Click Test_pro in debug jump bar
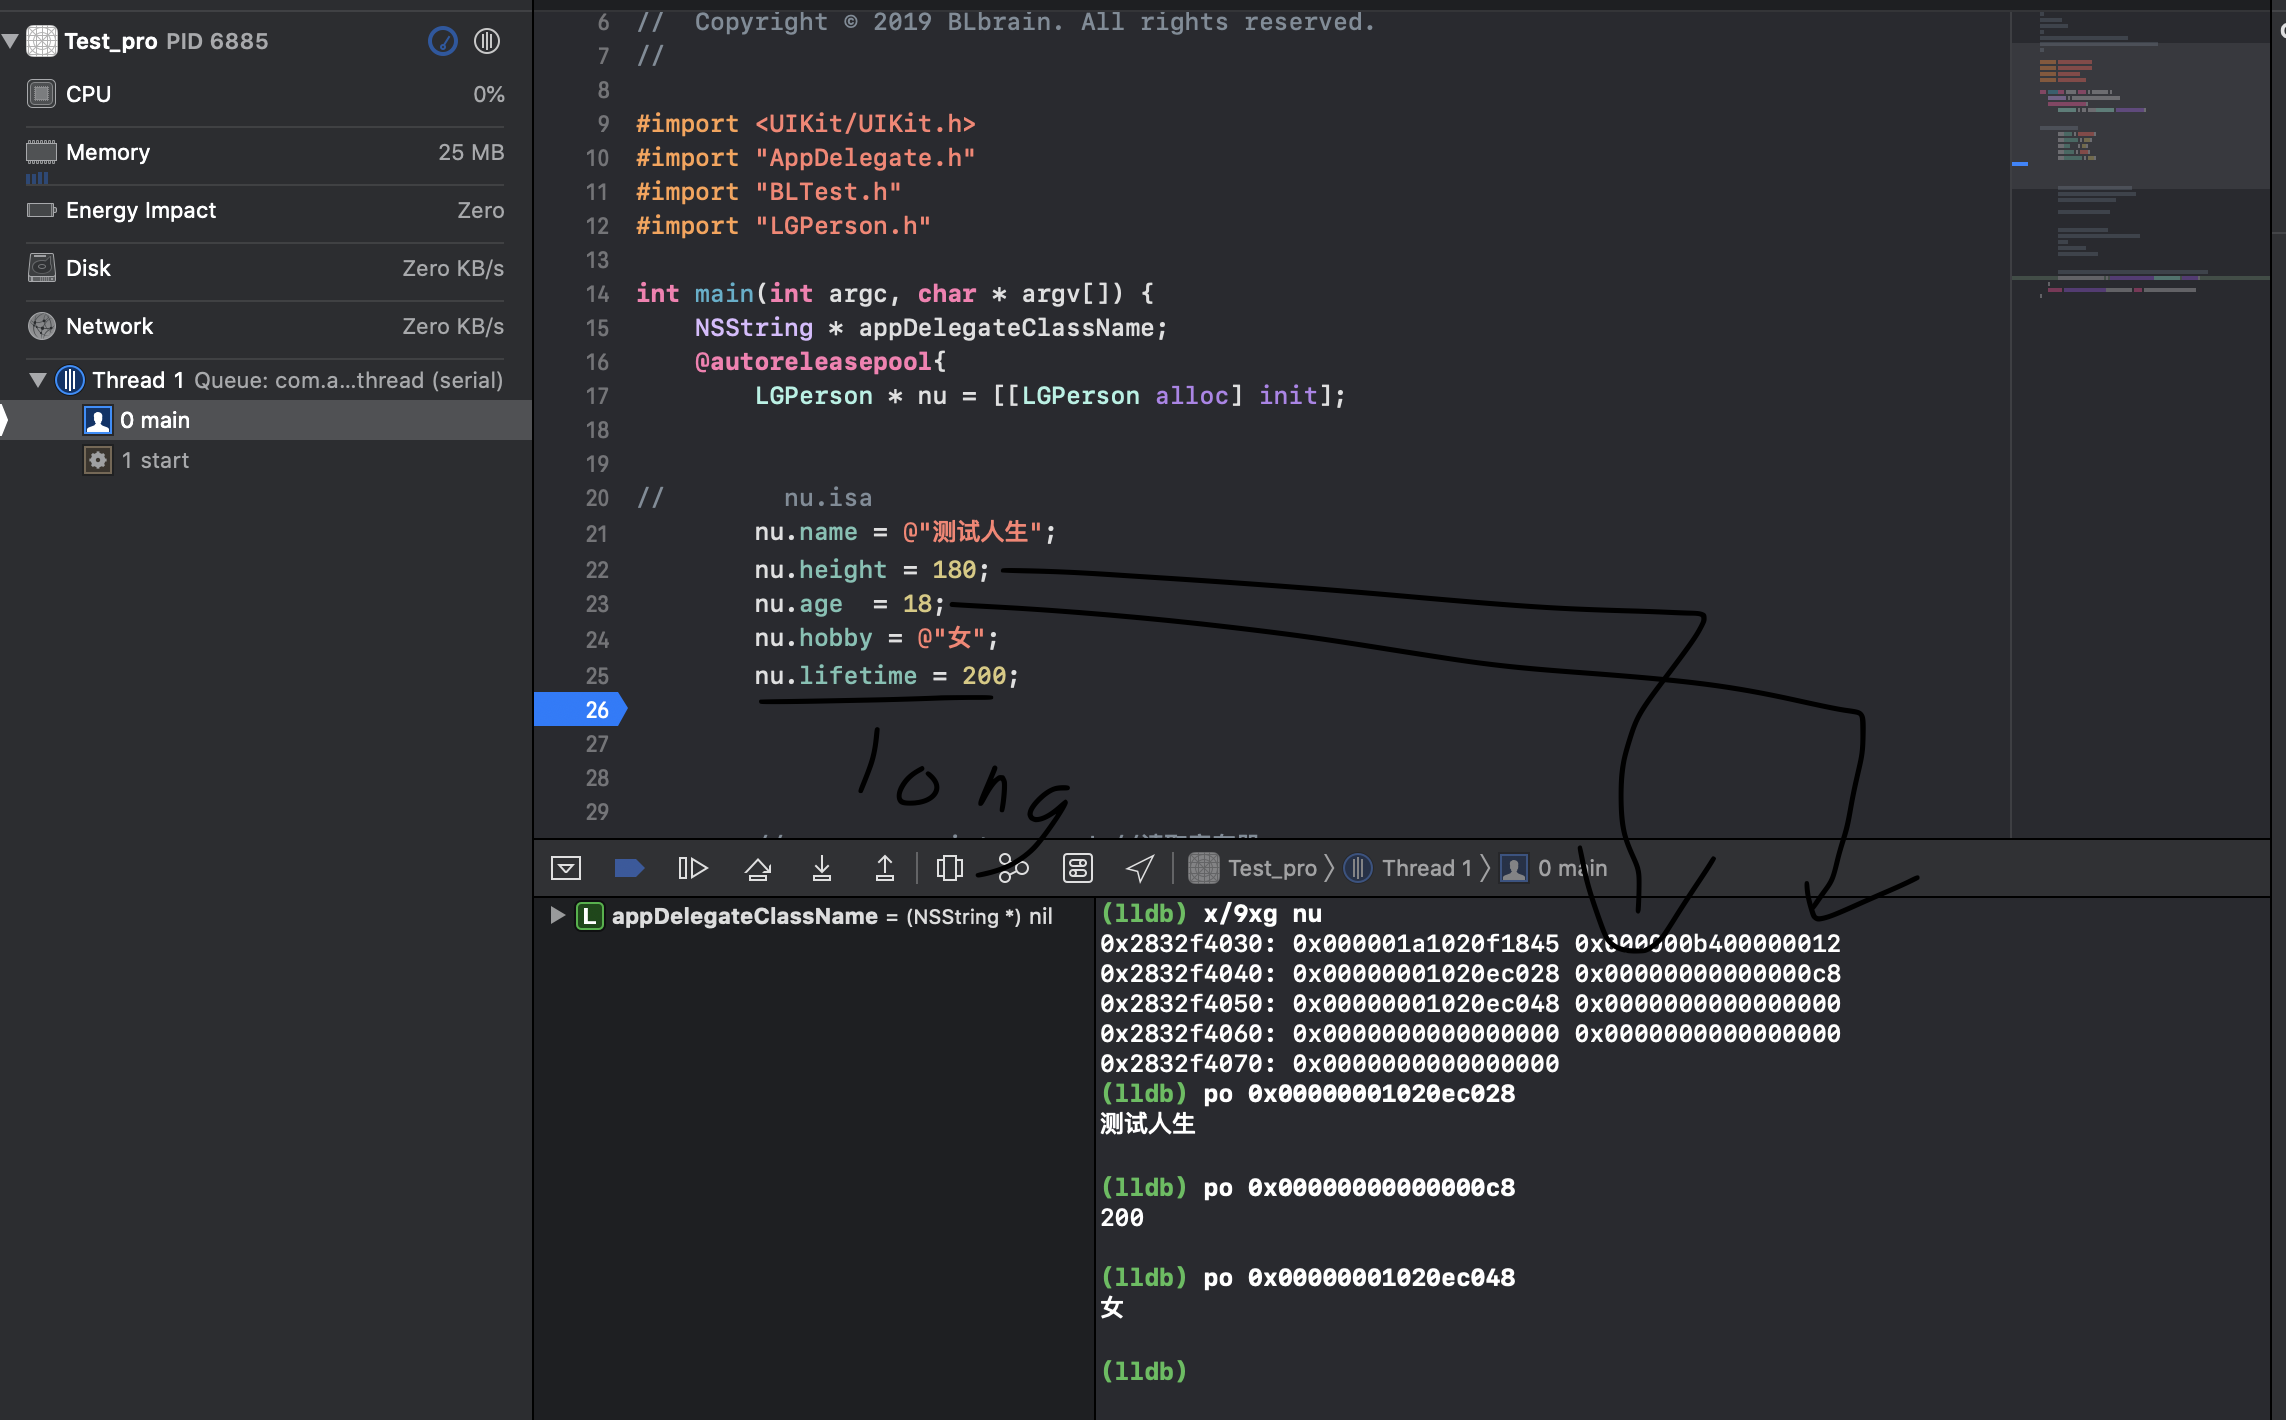Image resolution: width=2286 pixels, height=1420 pixels. click(x=1270, y=868)
